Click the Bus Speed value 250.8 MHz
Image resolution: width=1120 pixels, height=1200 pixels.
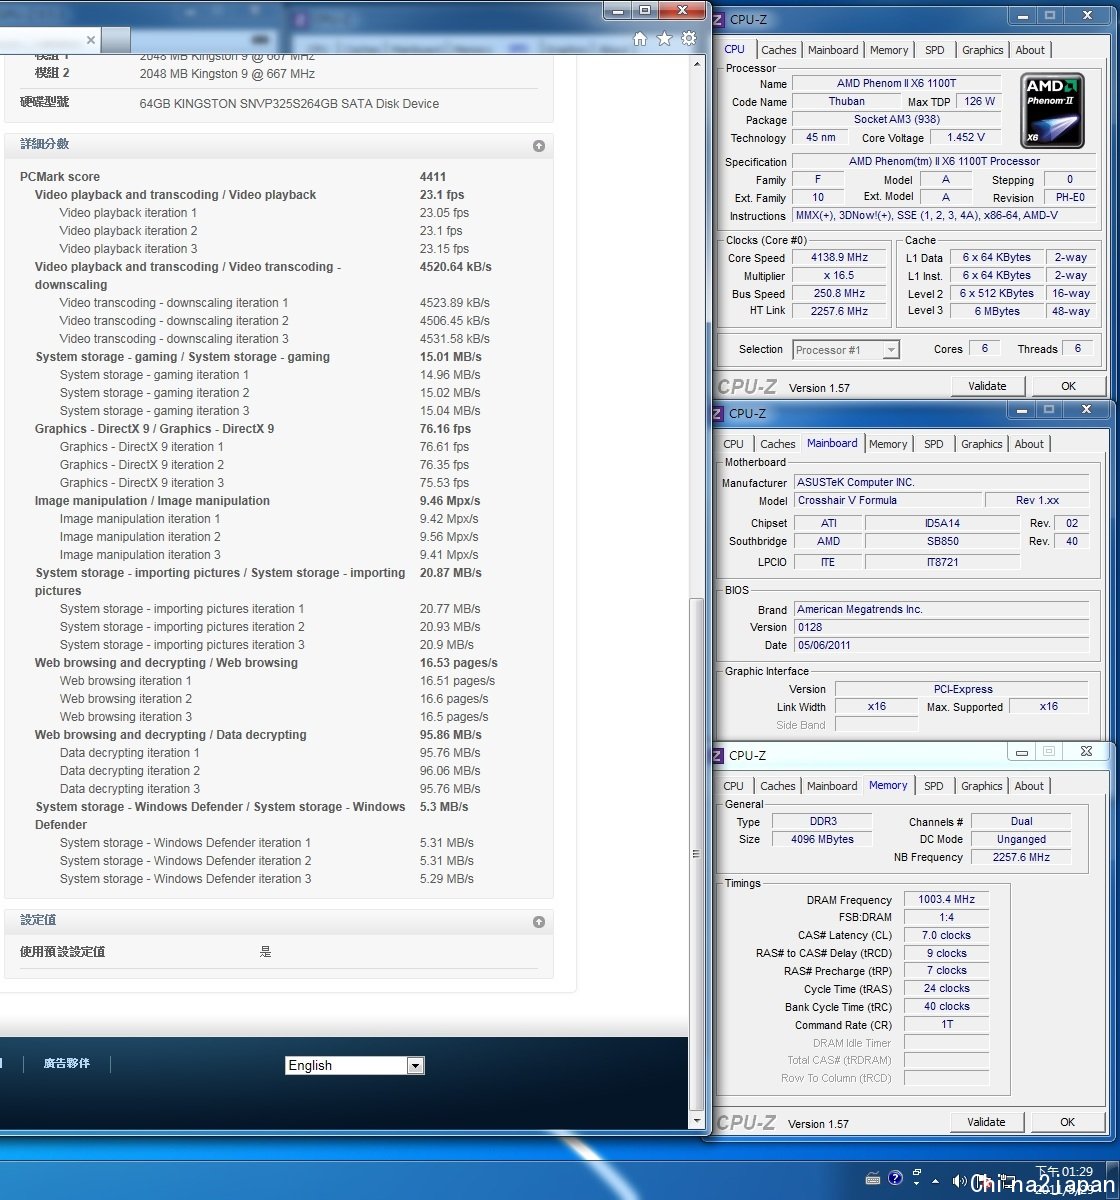(839, 294)
